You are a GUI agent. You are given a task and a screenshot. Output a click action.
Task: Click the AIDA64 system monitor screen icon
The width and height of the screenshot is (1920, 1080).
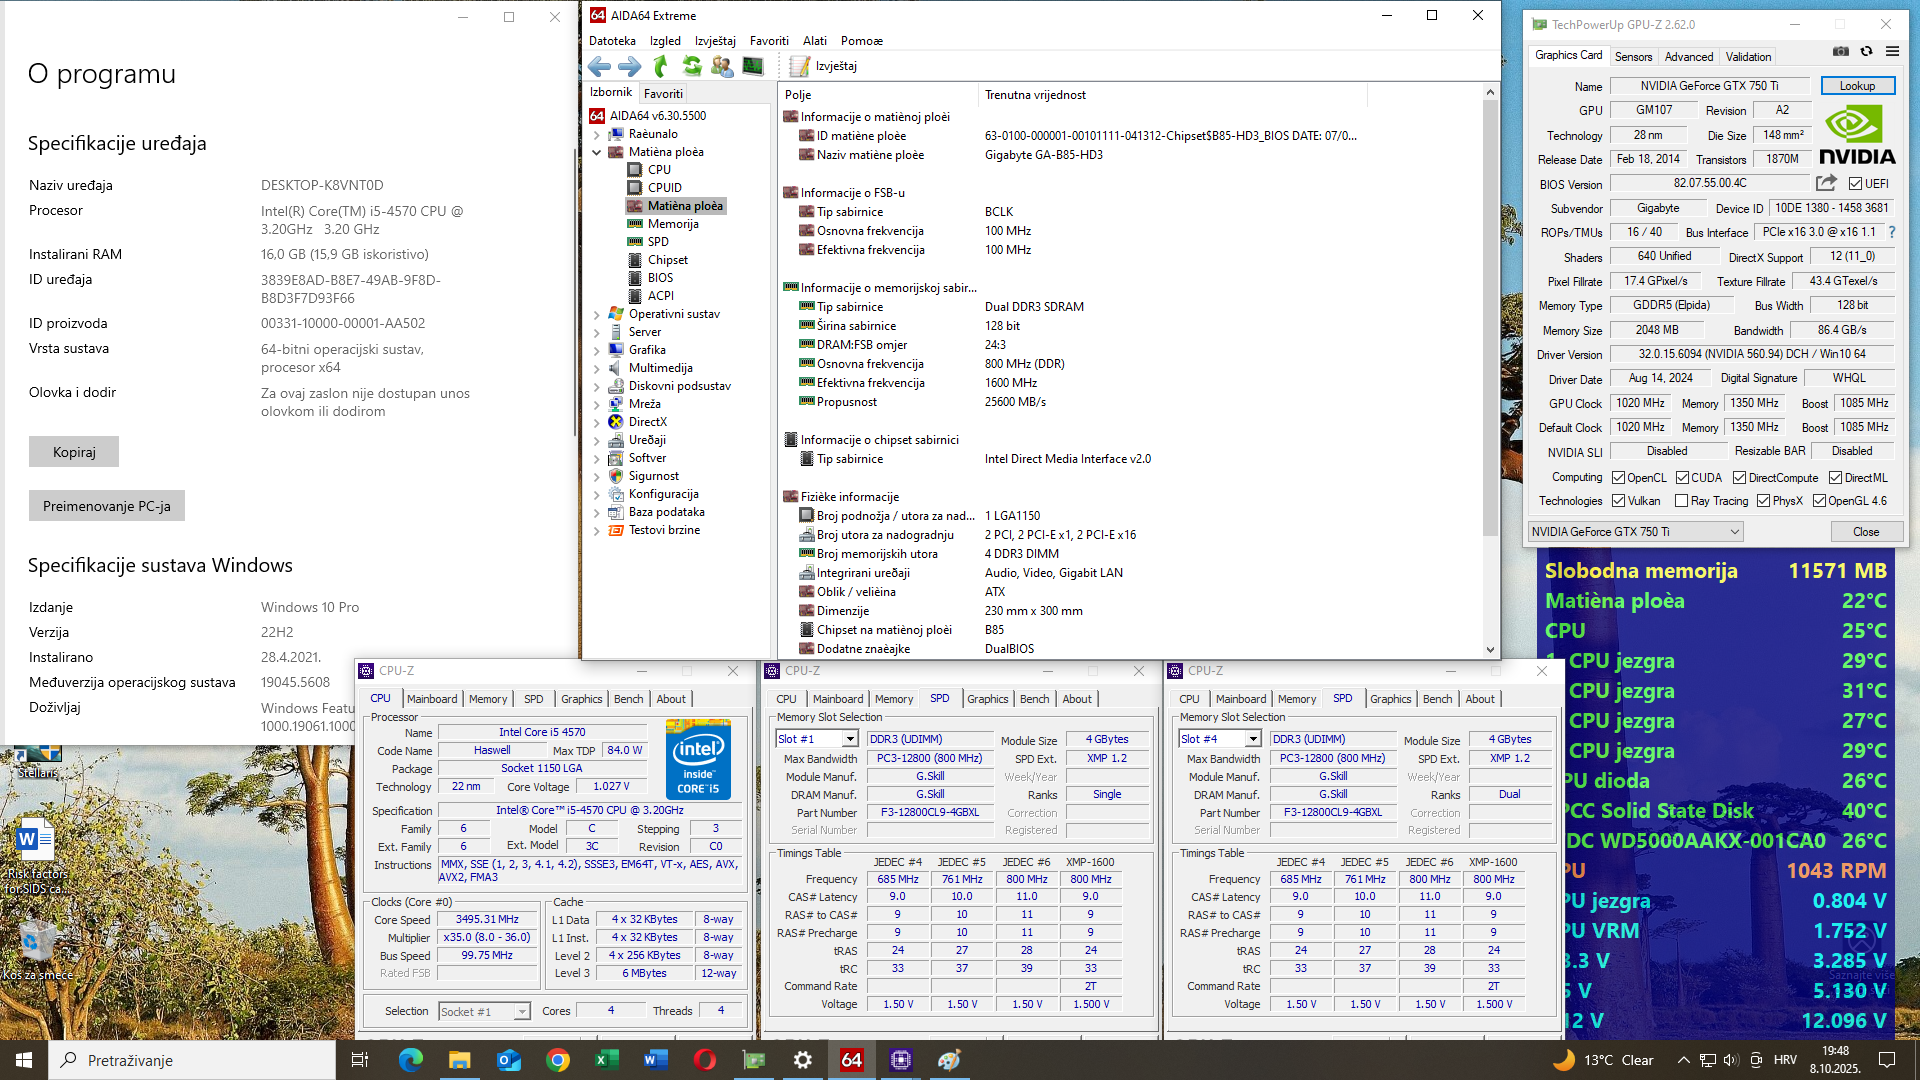click(x=753, y=66)
